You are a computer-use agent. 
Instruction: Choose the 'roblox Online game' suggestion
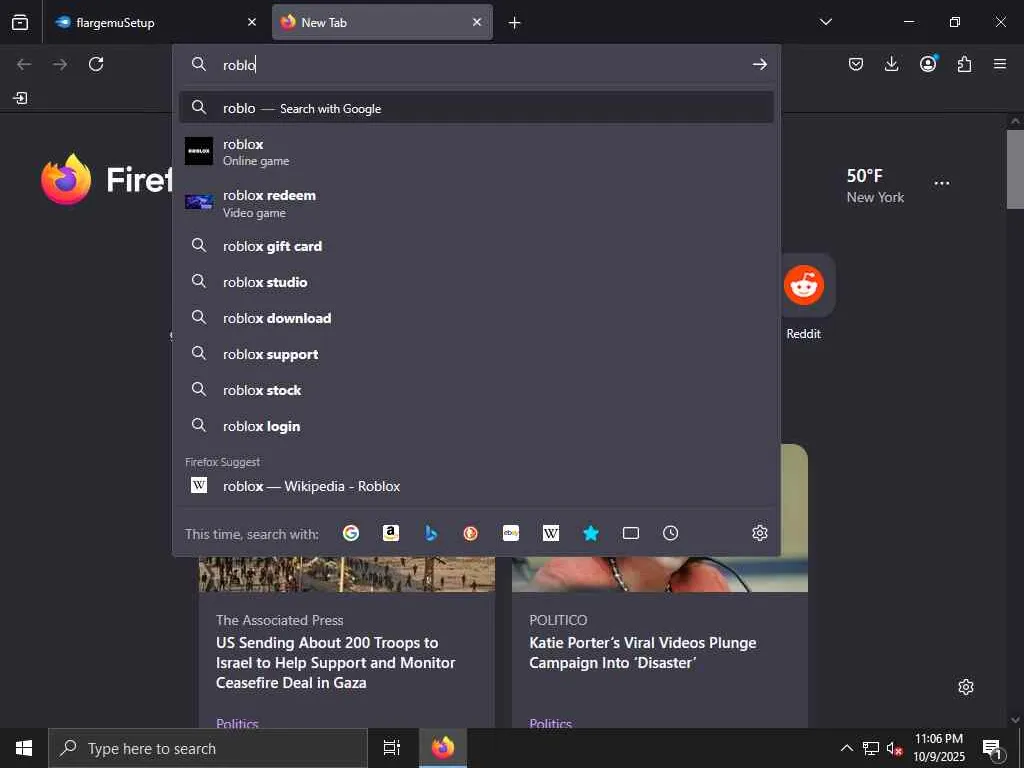pos(476,152)
